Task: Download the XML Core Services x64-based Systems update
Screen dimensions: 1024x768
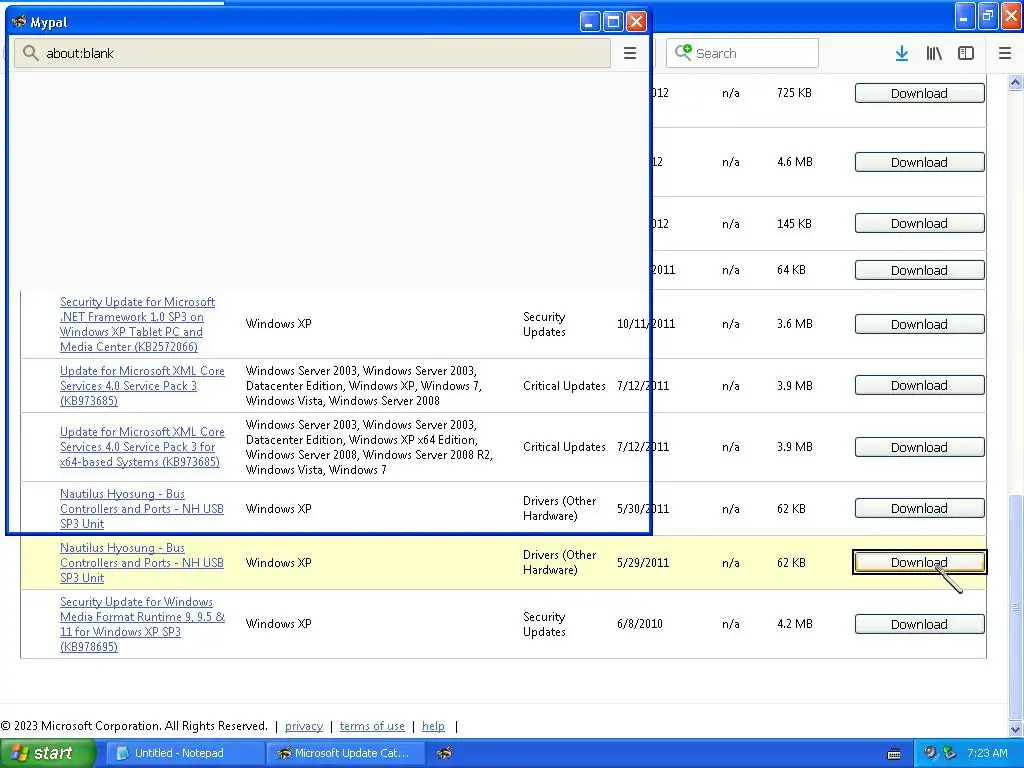Action: point(920,447)
